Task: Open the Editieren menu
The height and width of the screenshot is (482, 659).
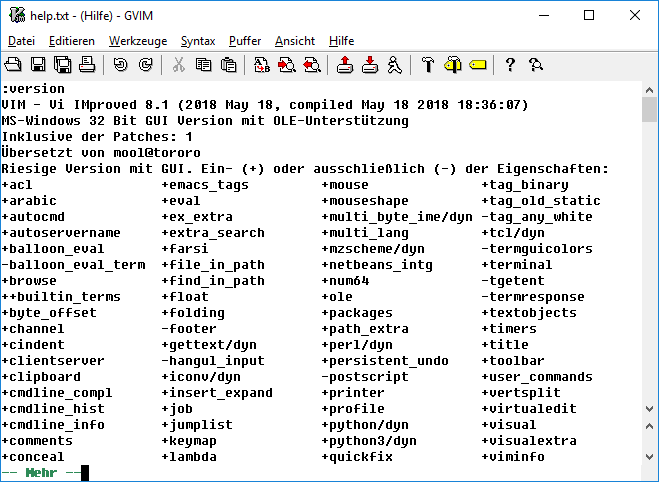Action: pos(72,41)
